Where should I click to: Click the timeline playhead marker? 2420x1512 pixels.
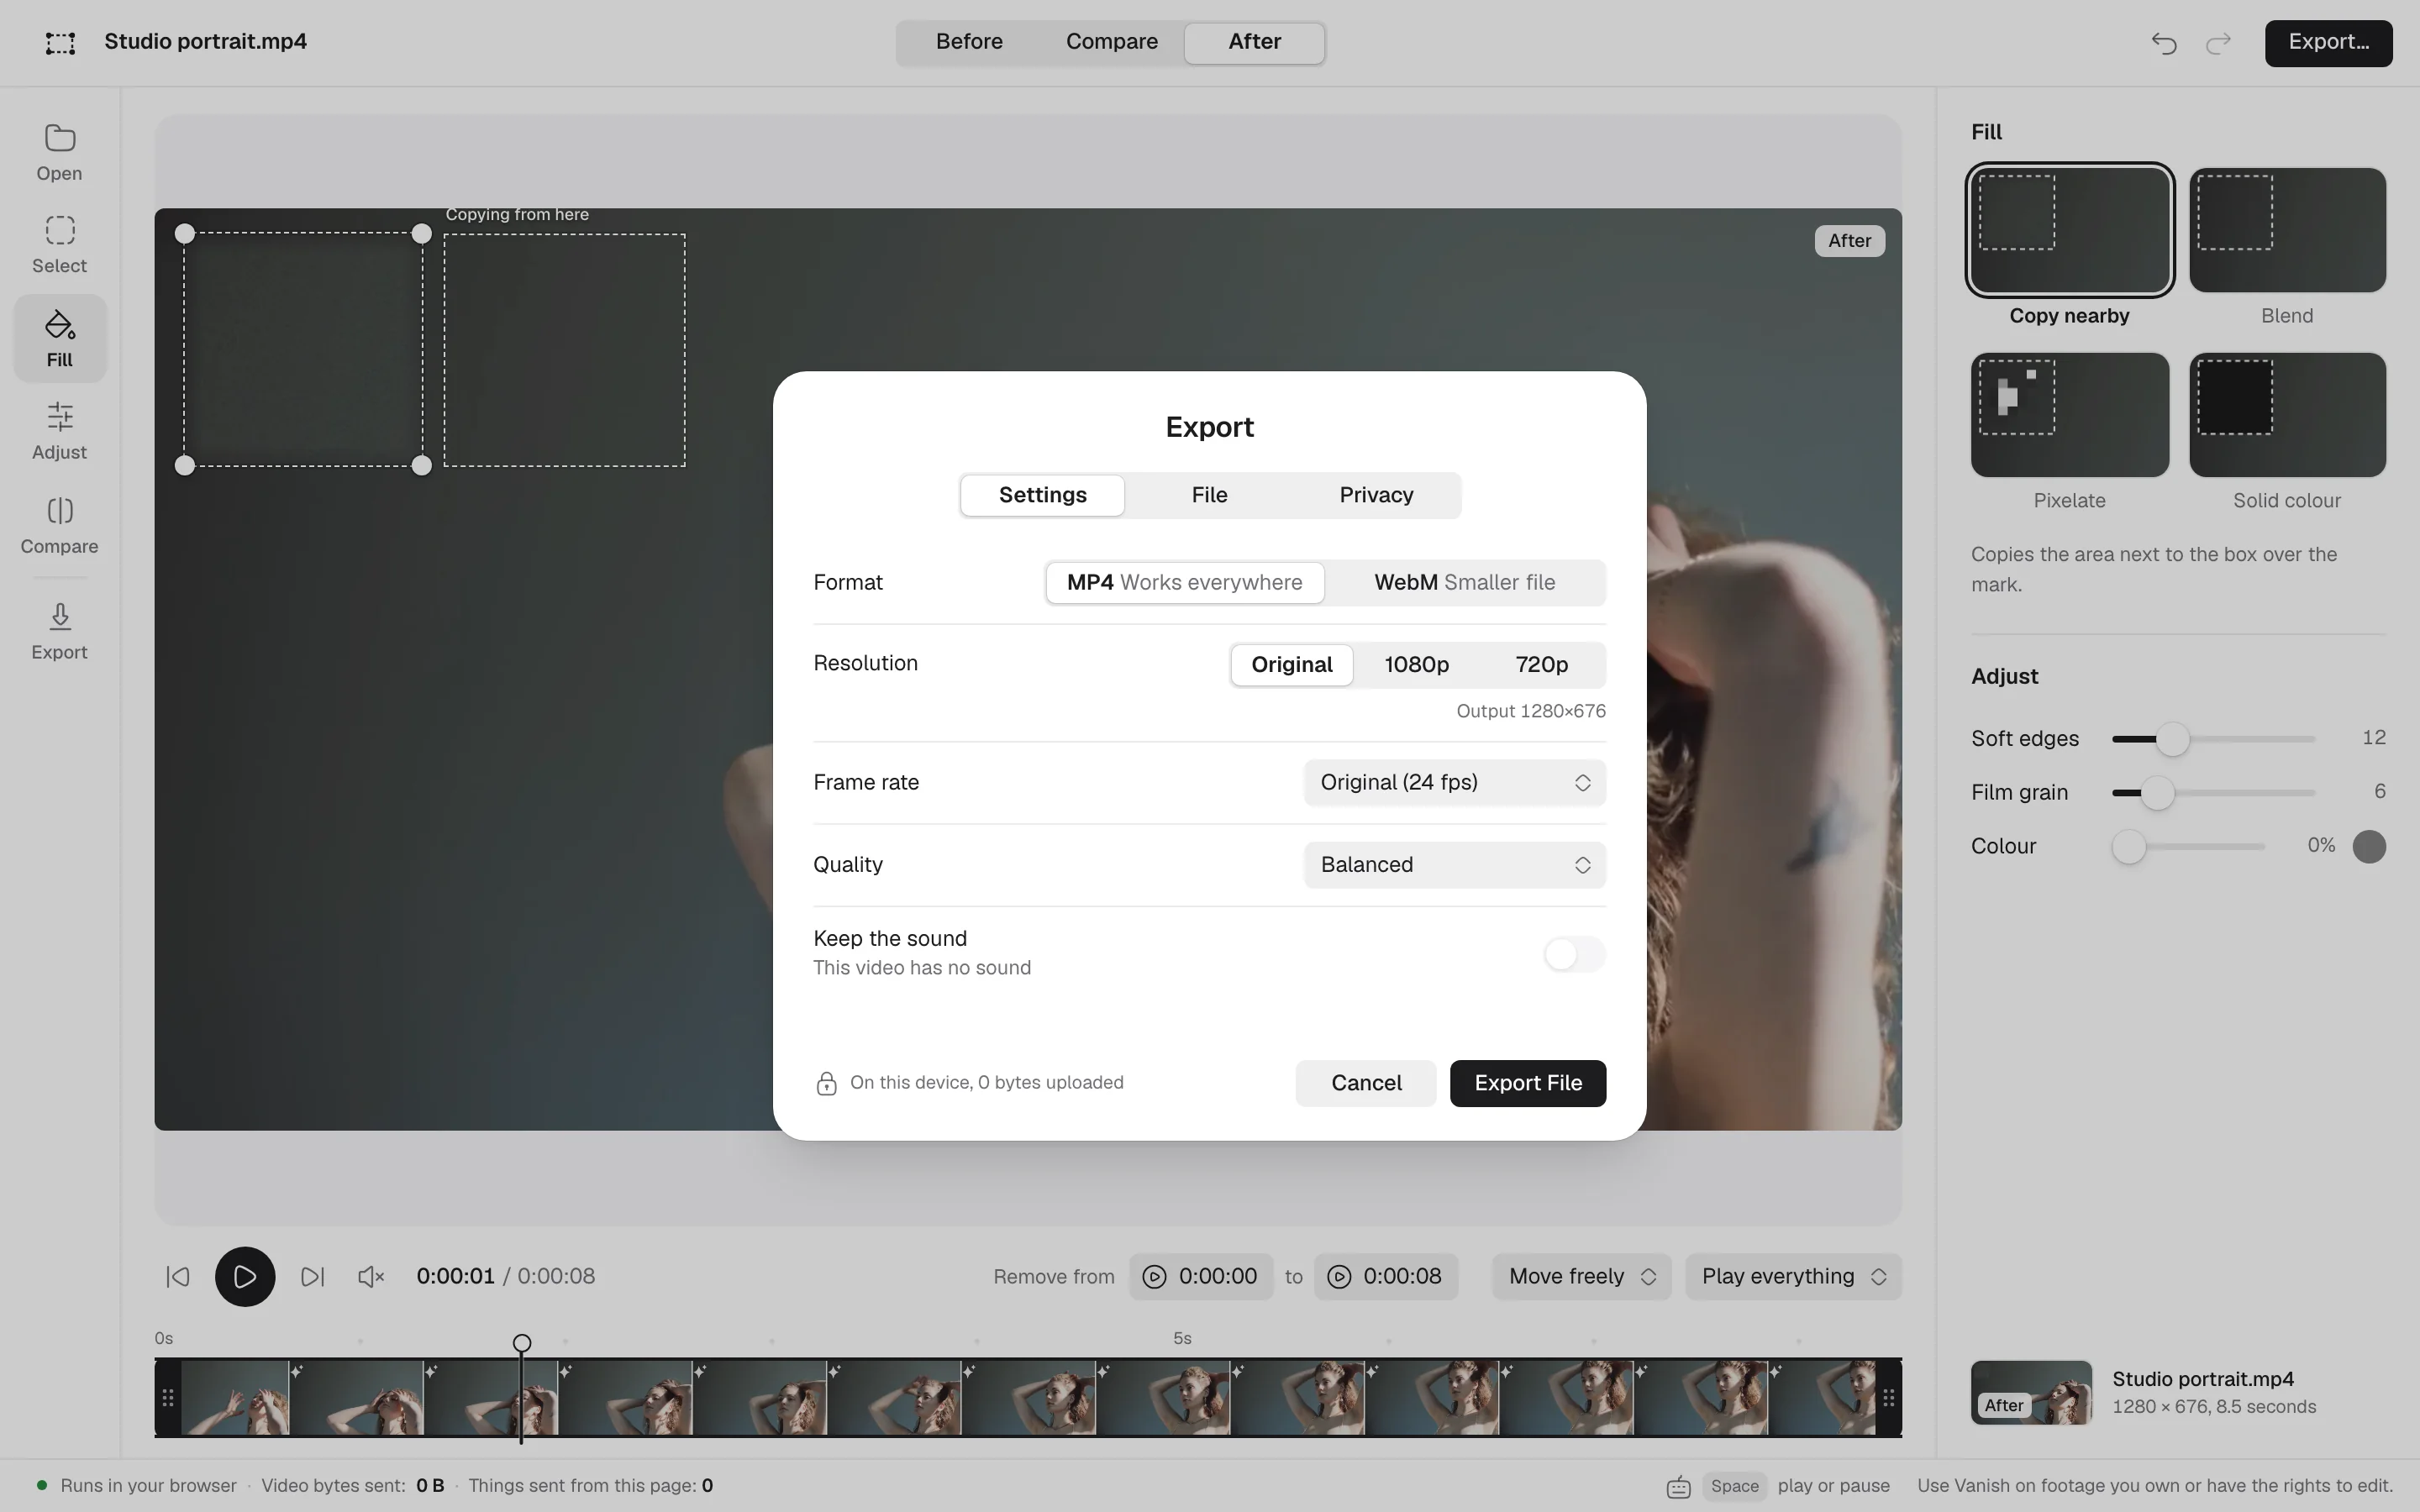coord(522,1343)
